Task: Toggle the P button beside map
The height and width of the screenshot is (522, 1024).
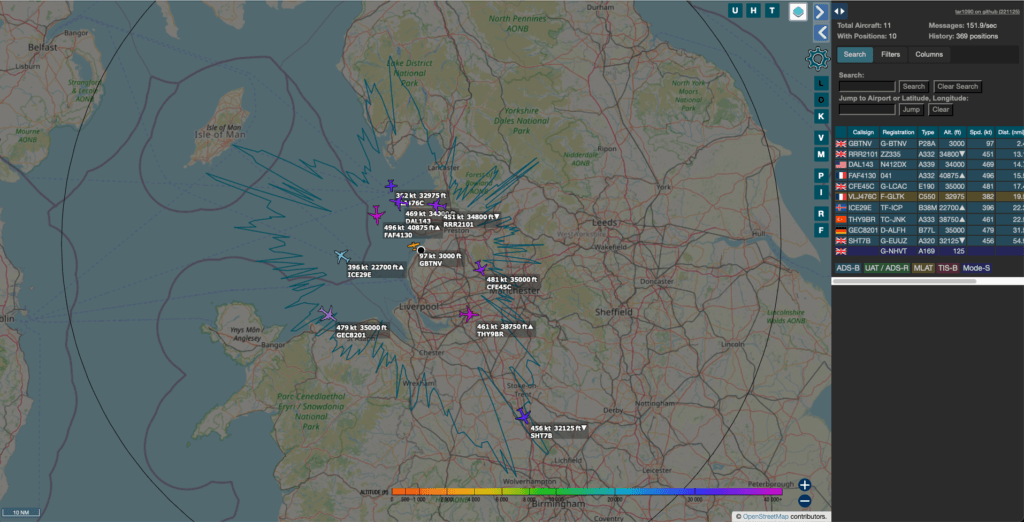Action: pyautogui.click(x=821, y=176)
